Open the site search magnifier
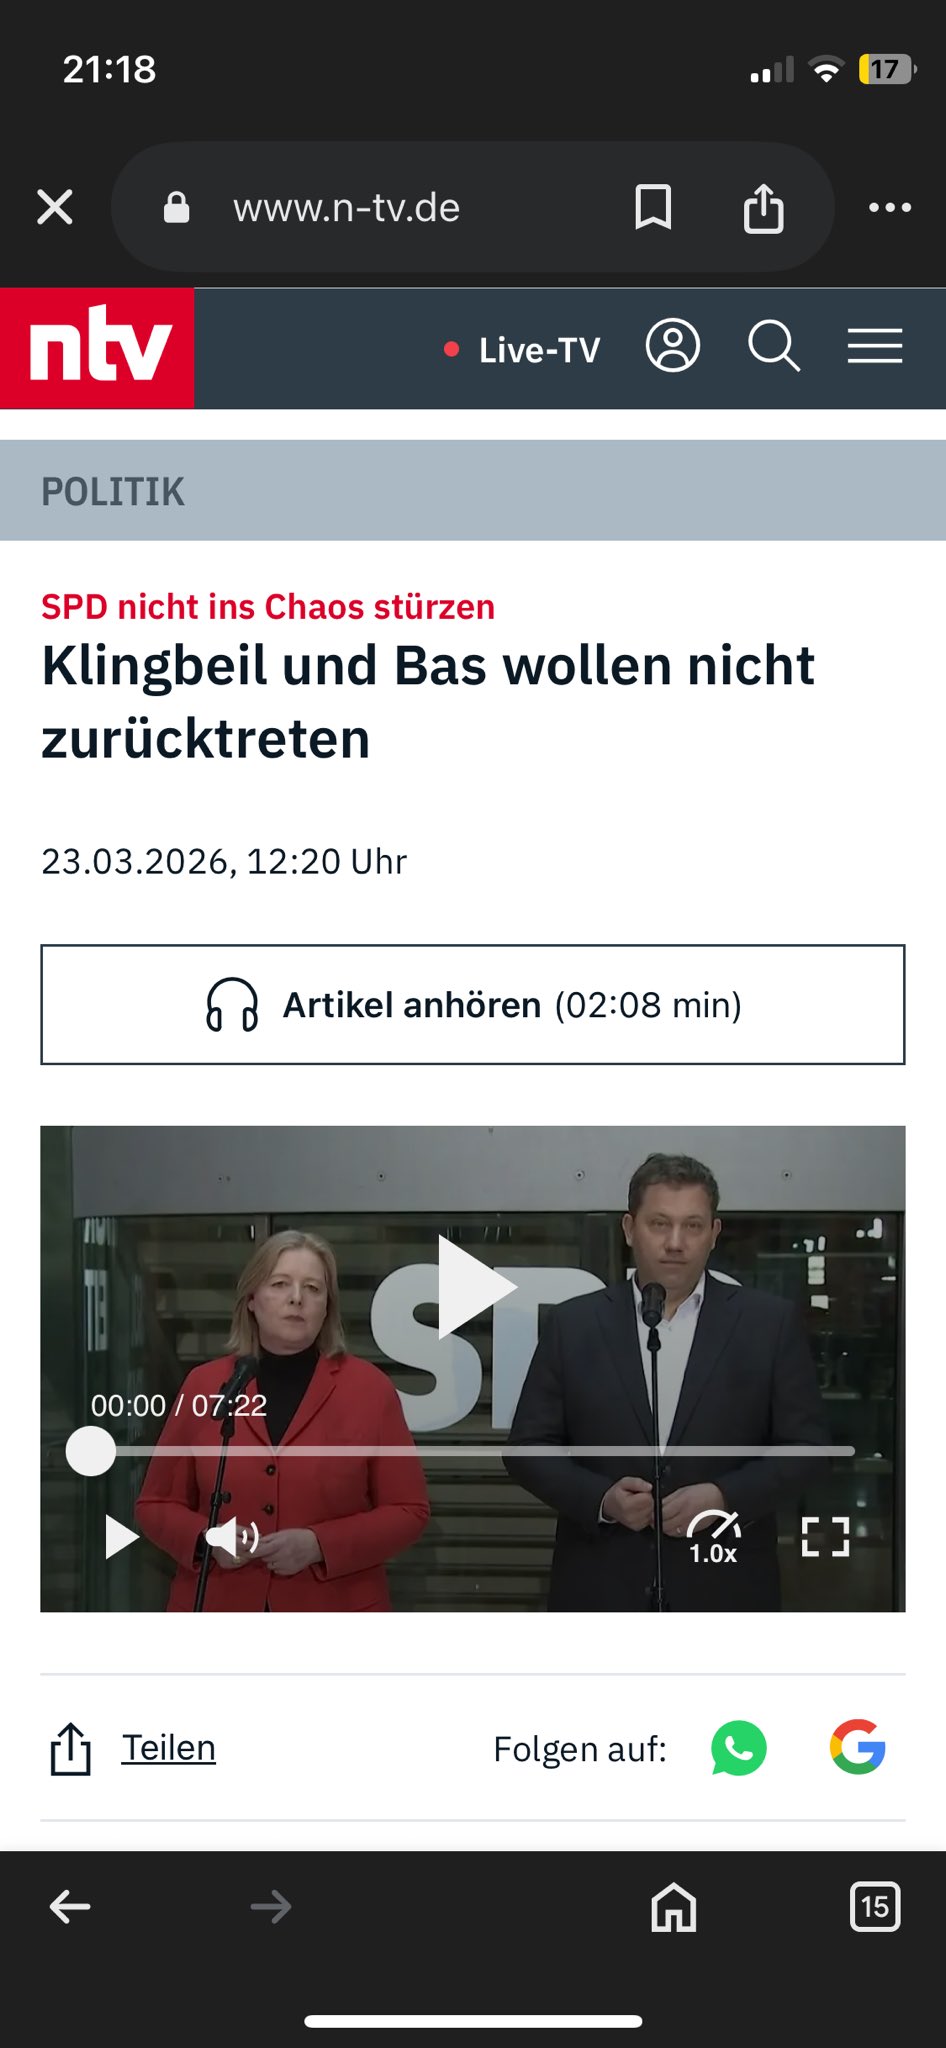 coord(774,347)
